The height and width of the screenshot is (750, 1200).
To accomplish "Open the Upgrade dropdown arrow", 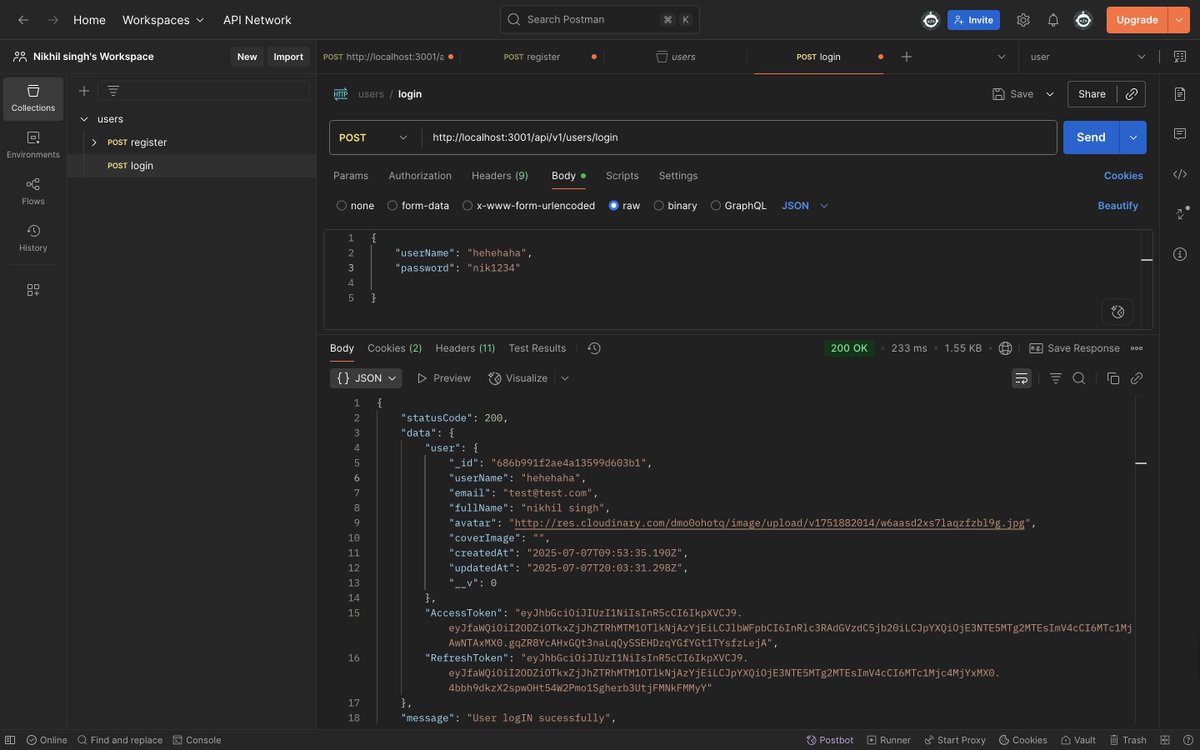I will click(x=1179, y=20).
